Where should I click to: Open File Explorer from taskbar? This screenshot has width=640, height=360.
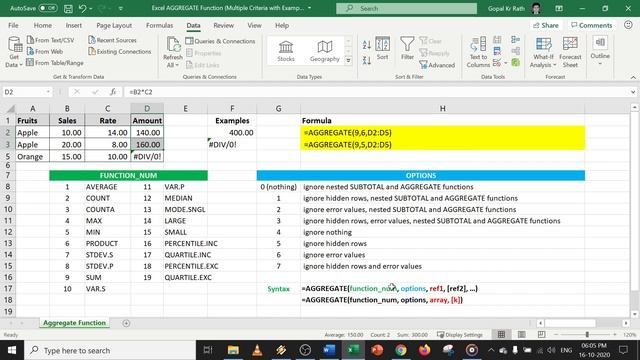click(233, 350)
